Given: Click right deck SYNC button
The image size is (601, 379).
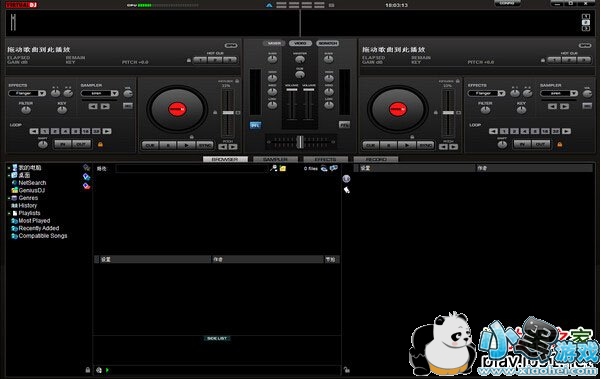Looking at the screenshot, I should (x=425, y=146).
